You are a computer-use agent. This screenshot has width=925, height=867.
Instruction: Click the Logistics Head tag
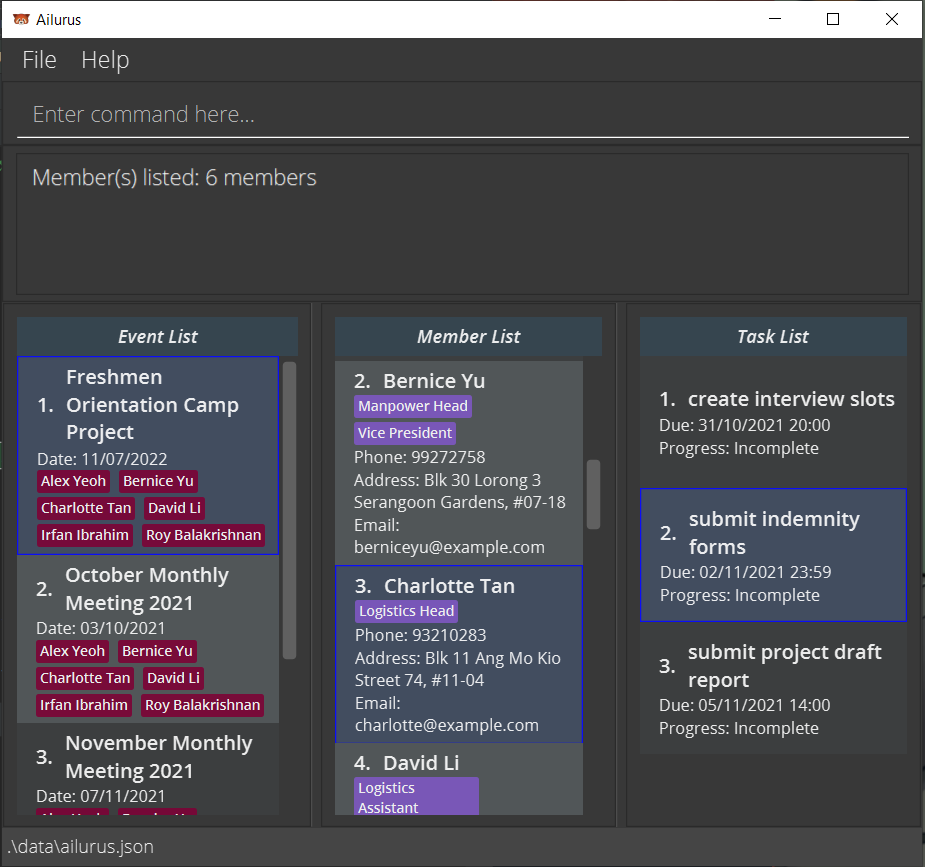coord(406,611)
